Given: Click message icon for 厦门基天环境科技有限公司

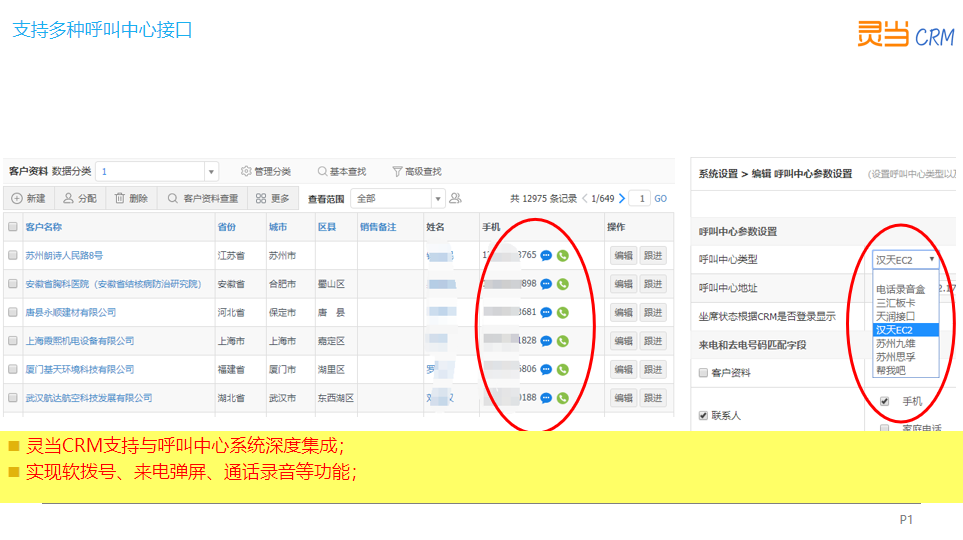Looking at the screenshot, I should pos(546,369).
